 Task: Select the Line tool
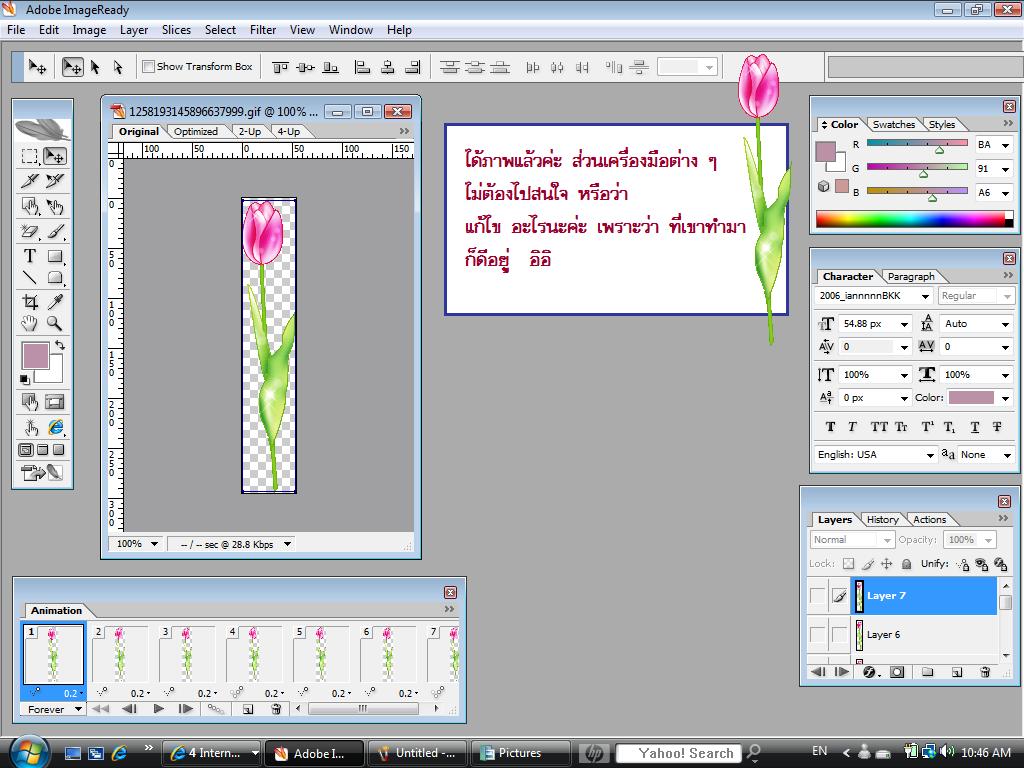29,278
